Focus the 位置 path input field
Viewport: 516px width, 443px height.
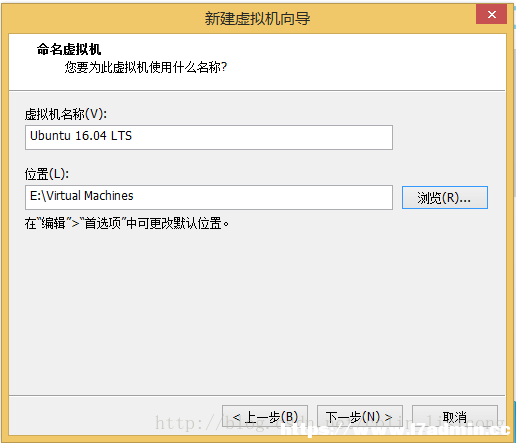[x=209, y=197]
